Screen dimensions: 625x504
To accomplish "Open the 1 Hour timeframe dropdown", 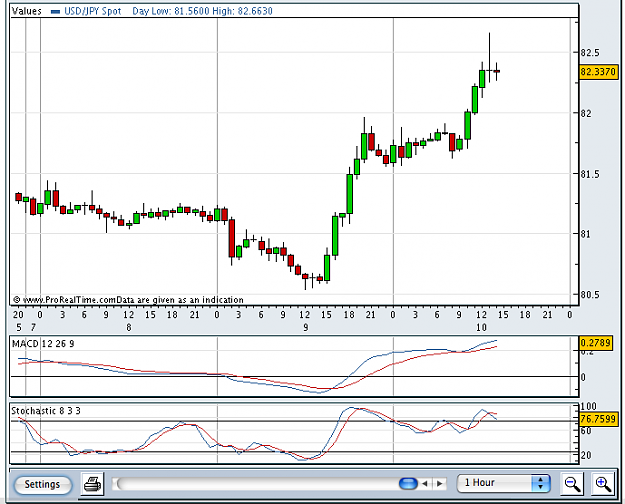I will point(503,483).
